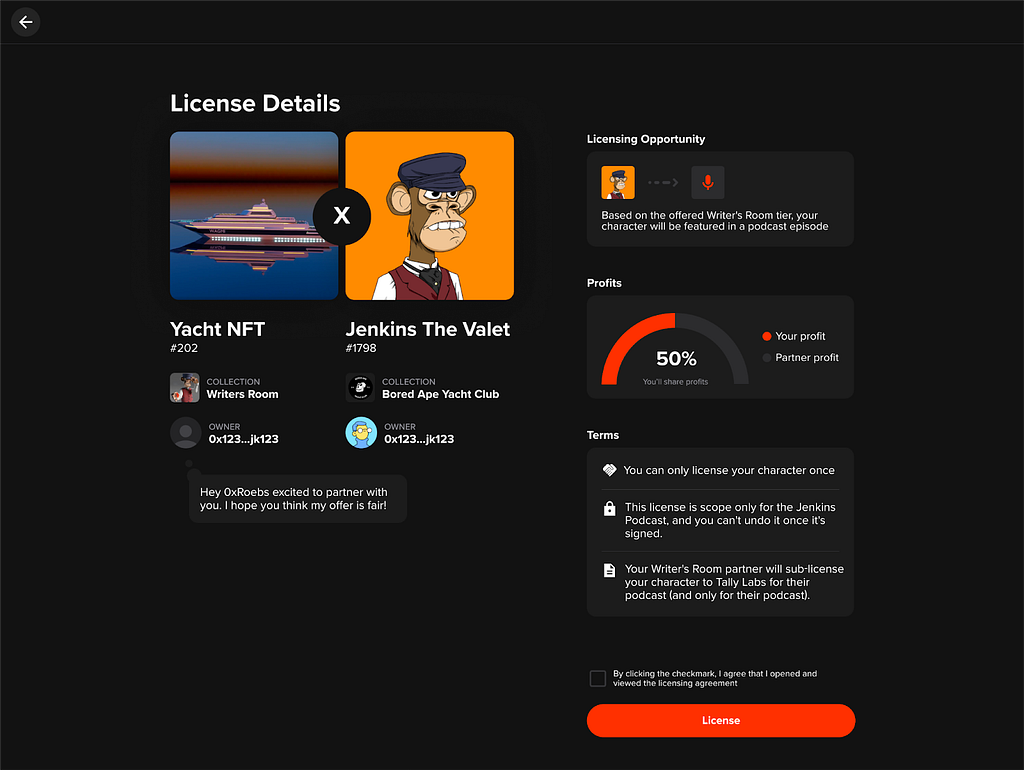Click the dark Partner profit legend dot
The image size is (1024, 770).
coord(767,358)
